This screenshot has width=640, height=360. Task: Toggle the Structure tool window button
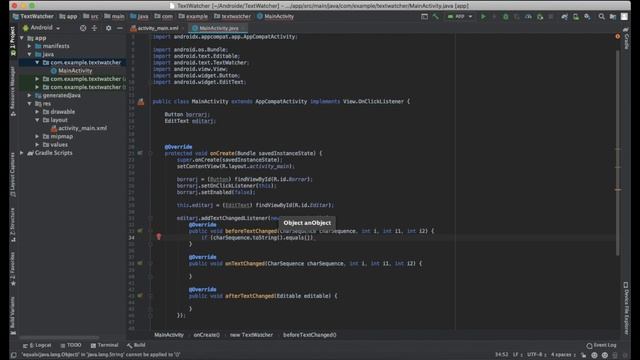pos(13,224)
